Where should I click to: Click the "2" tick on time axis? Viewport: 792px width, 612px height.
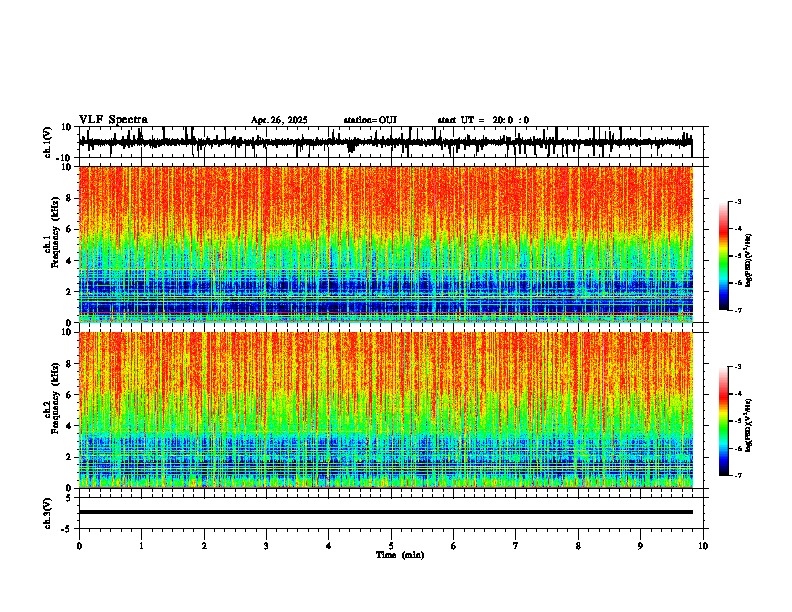pos(204,546)
